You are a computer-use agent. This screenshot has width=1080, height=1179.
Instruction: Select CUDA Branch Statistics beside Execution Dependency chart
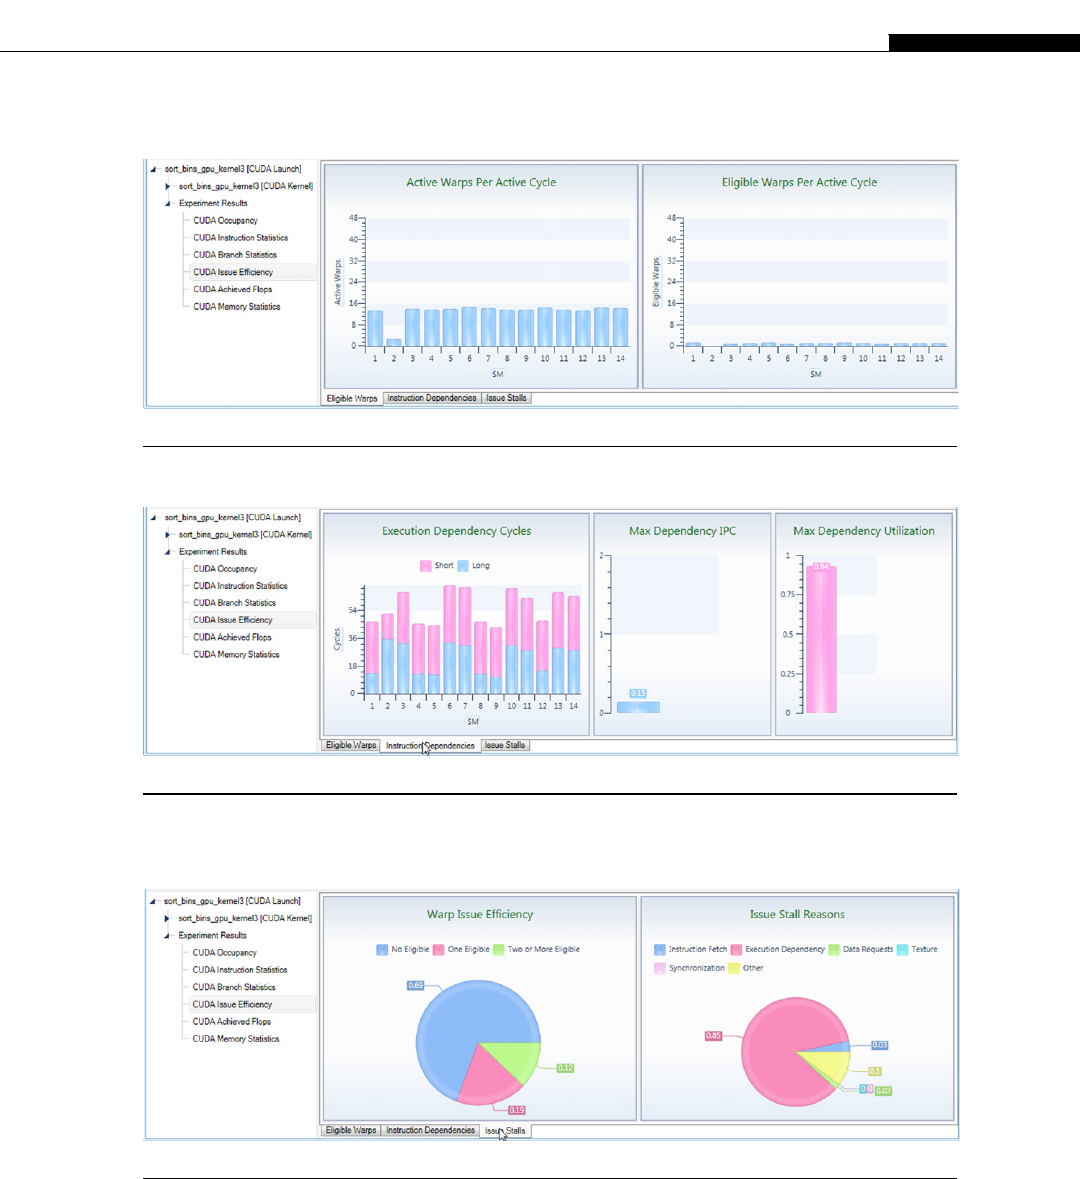click(x=234, y=603)
